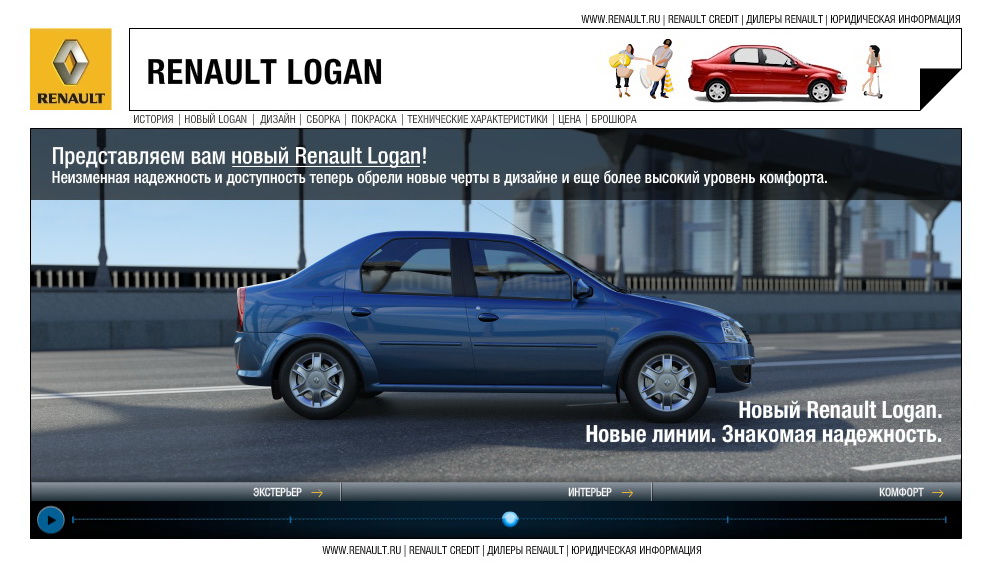Screen dimensions: 994x567
Task: Click the couple carrying bags illustration
Action: tap(642, 68)
